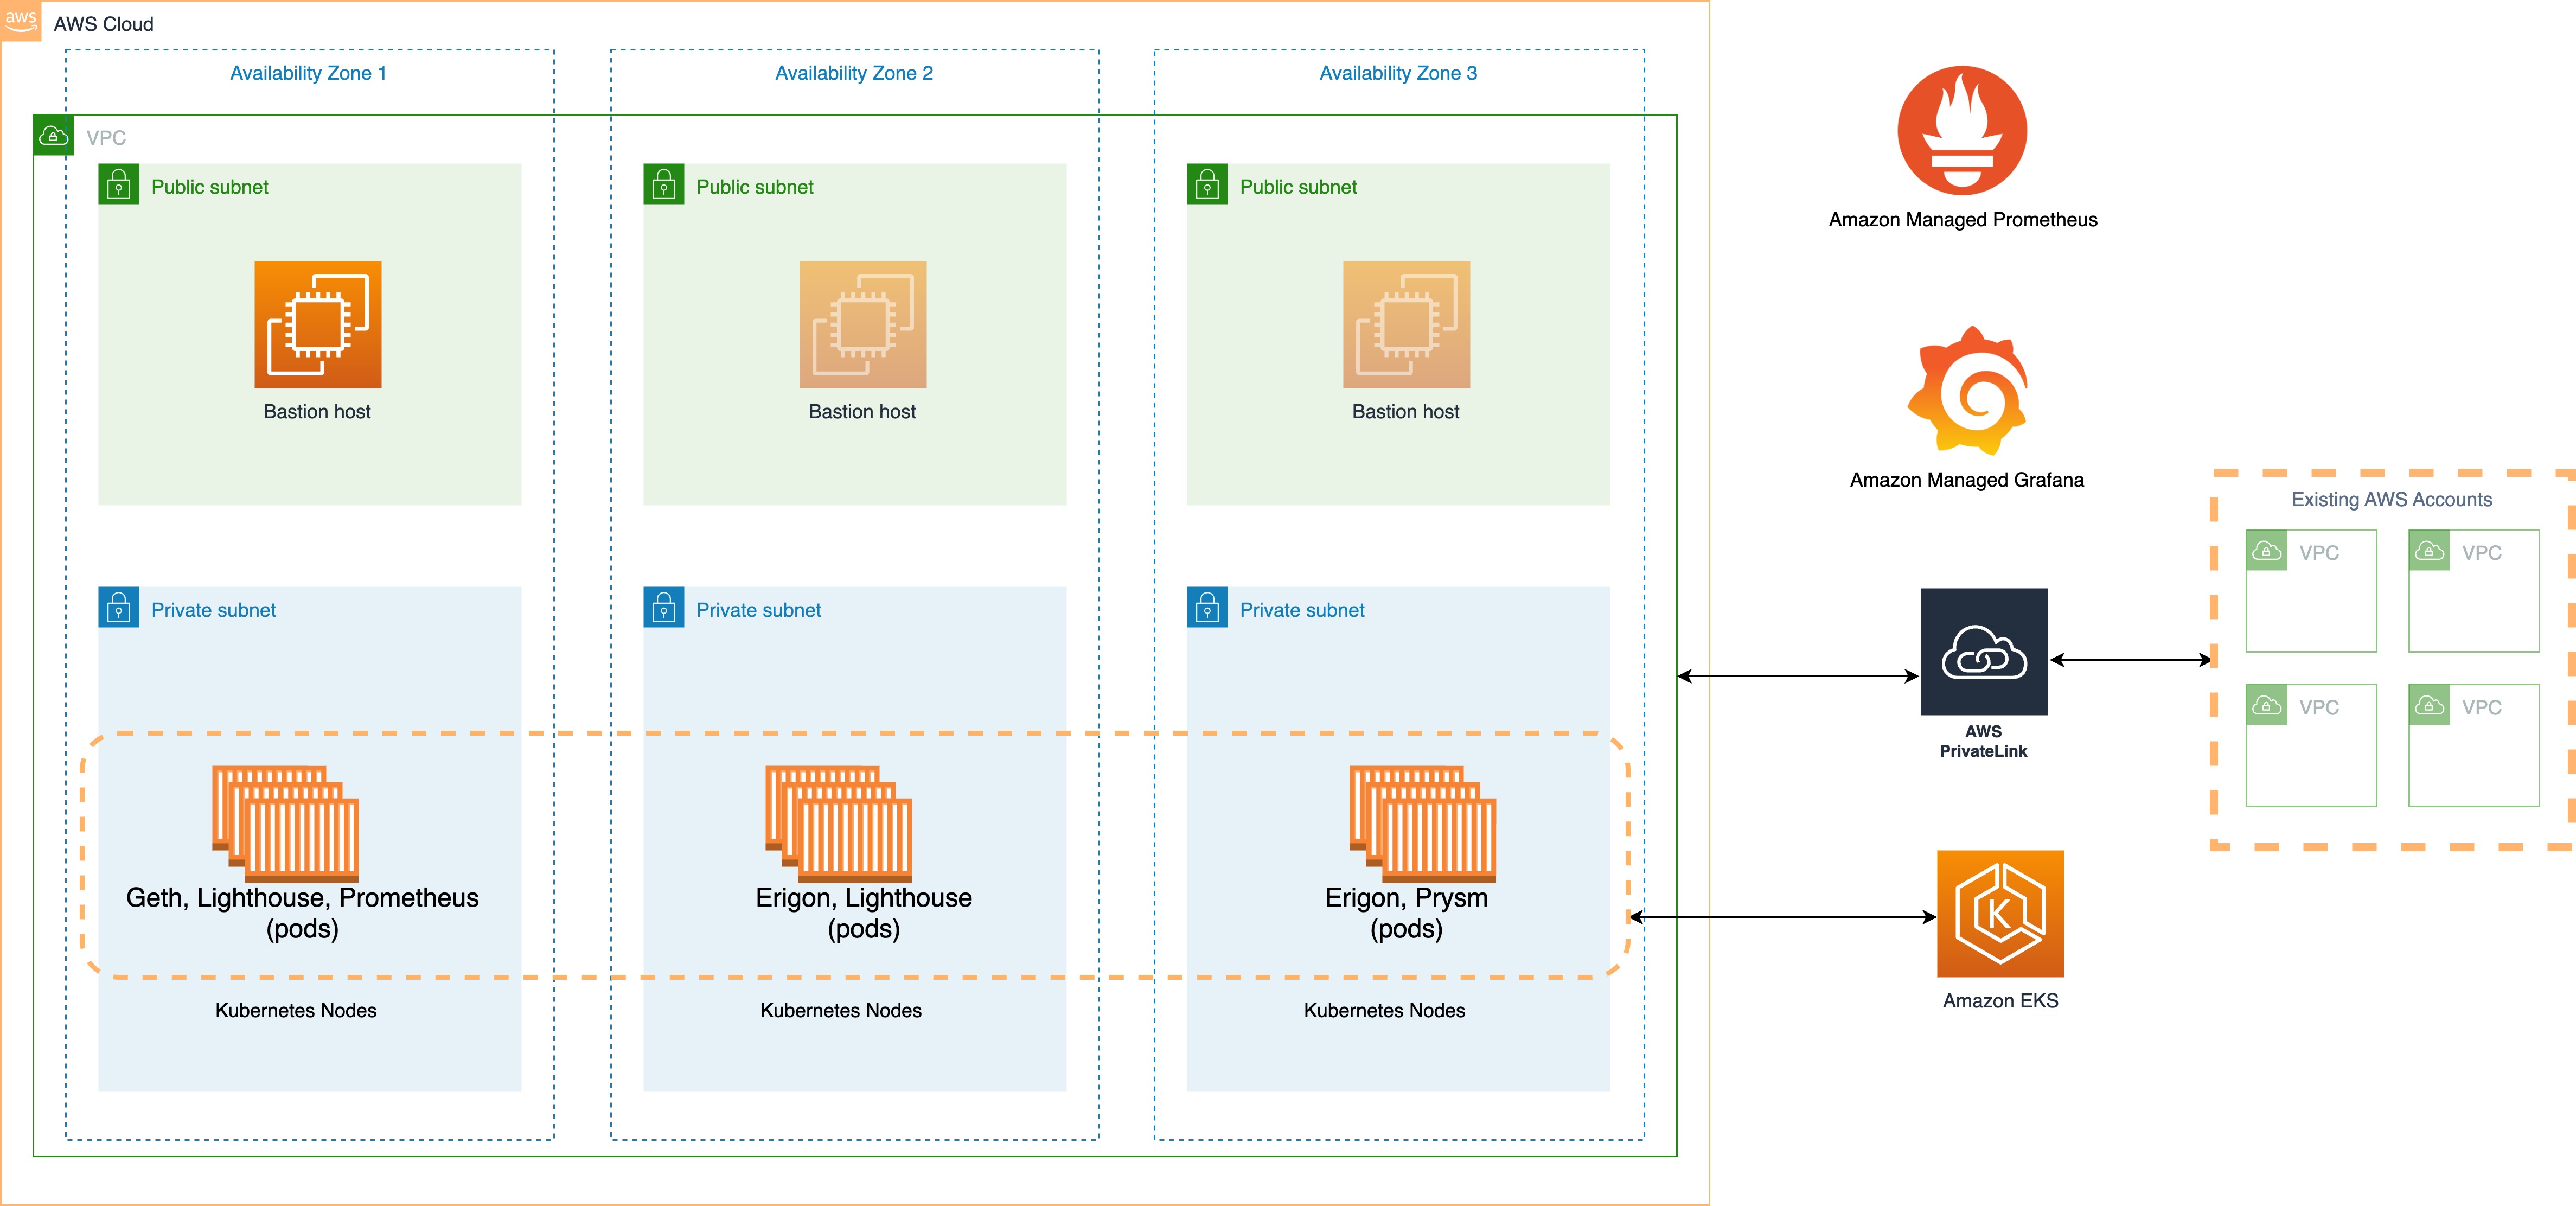Click the AWS Cloud logo icon
Screen dimensions: 2576x1206
(x=20, y=20)
